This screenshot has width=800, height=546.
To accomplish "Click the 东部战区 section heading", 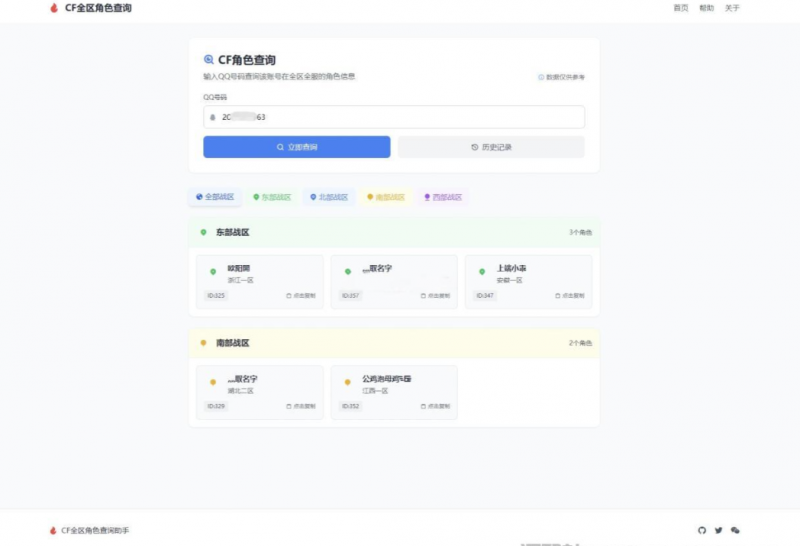I will pyautogui.click(x=233, y=232).
